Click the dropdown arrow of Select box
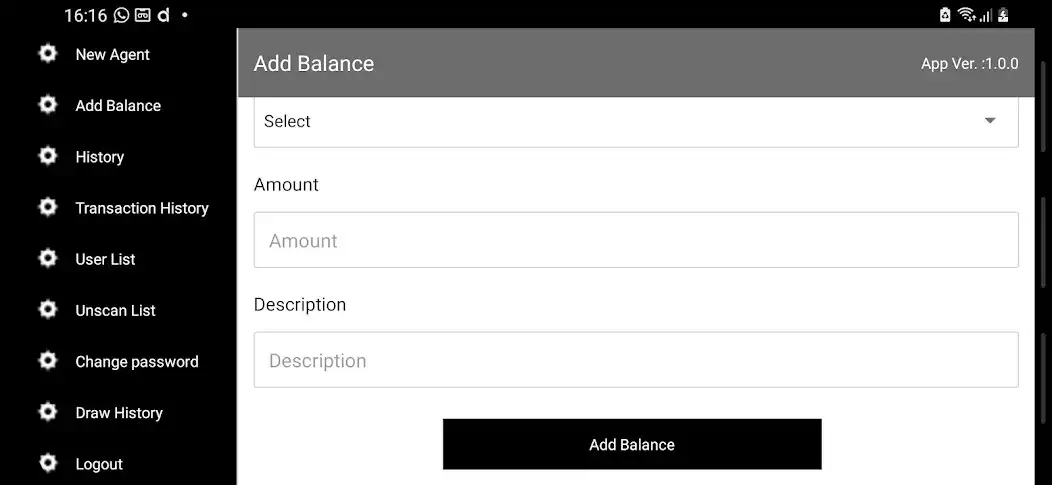The height and width of the screenshot is (485, 1052). [x=990, y=121]
